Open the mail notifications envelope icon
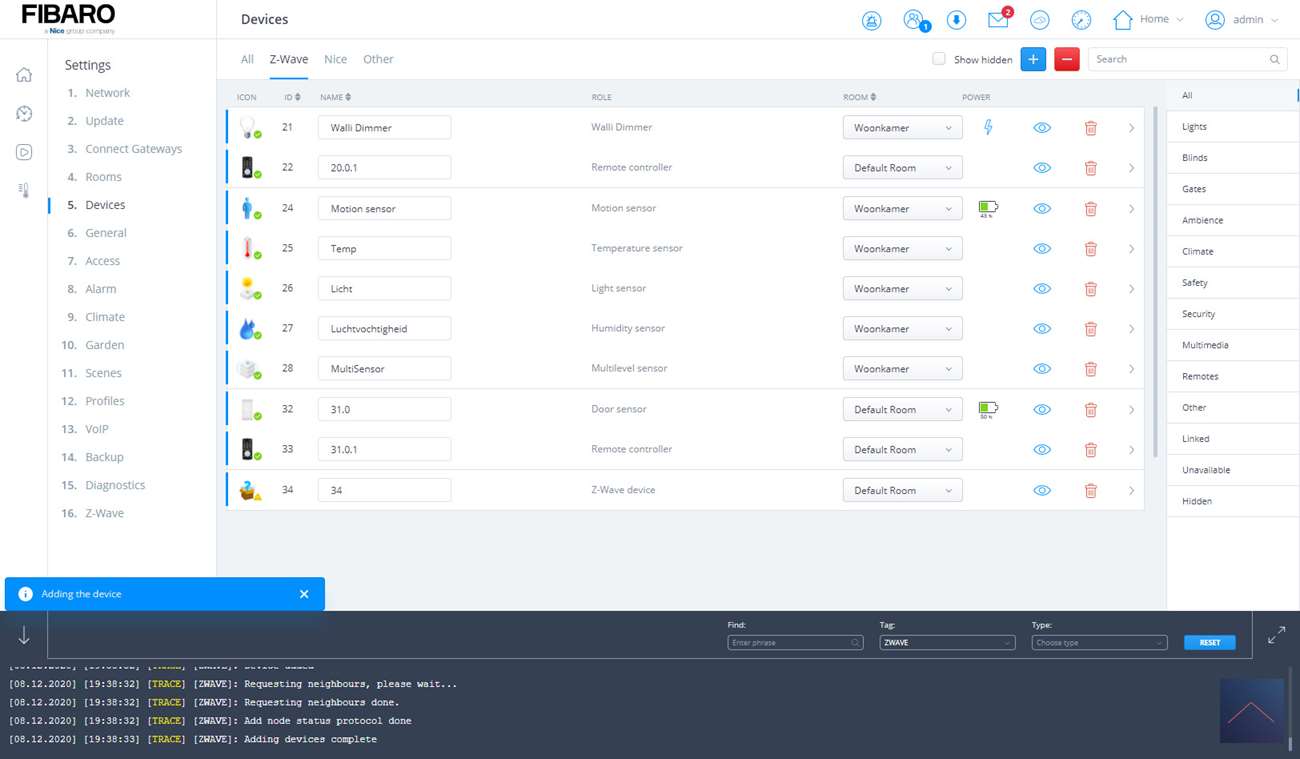The width and height of the screenshot is (1300, 759). tap(998, 19)
